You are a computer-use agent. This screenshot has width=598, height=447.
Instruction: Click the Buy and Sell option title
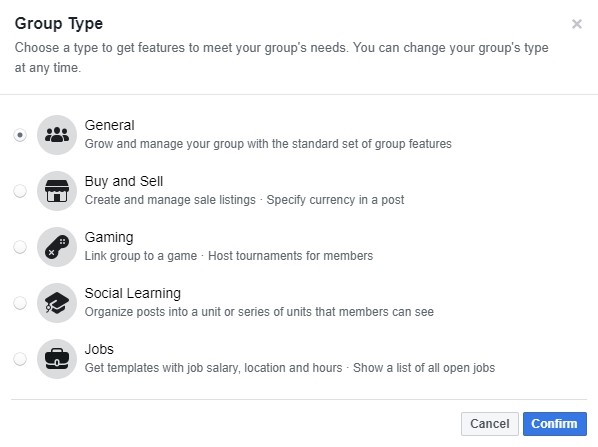click(x=124, y=181)
